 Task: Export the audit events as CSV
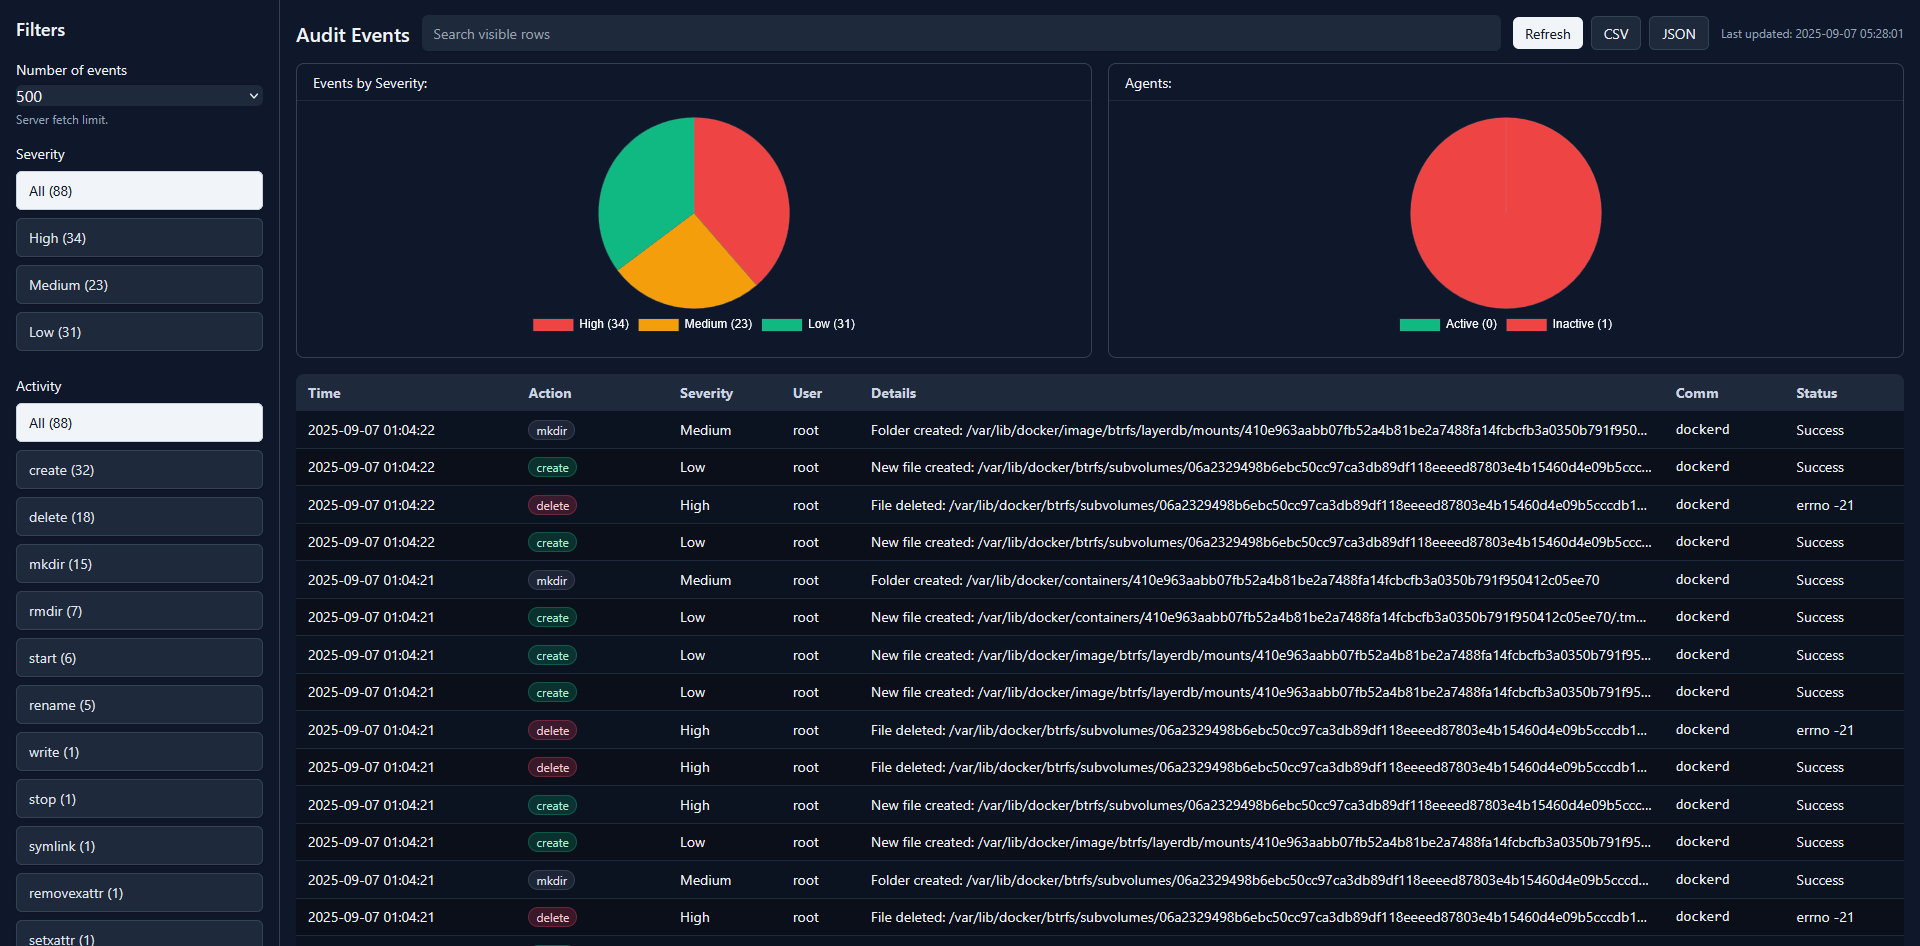coord(1616,33)
